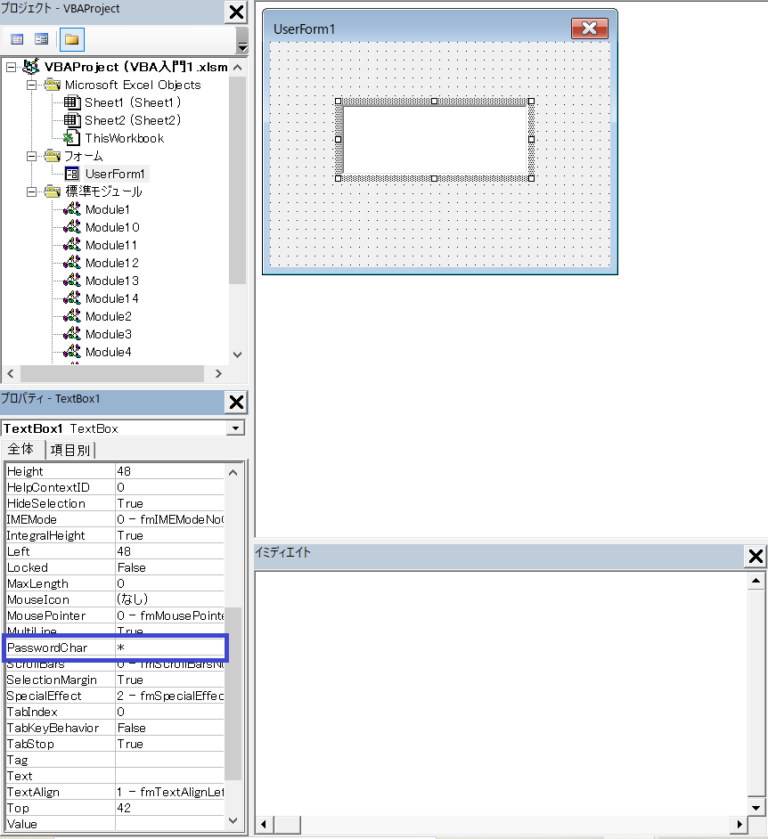Image resolution: width=768 pixels, height=839 pixels.
Task: Select the IMEMode property row
Action: [115, 519]
